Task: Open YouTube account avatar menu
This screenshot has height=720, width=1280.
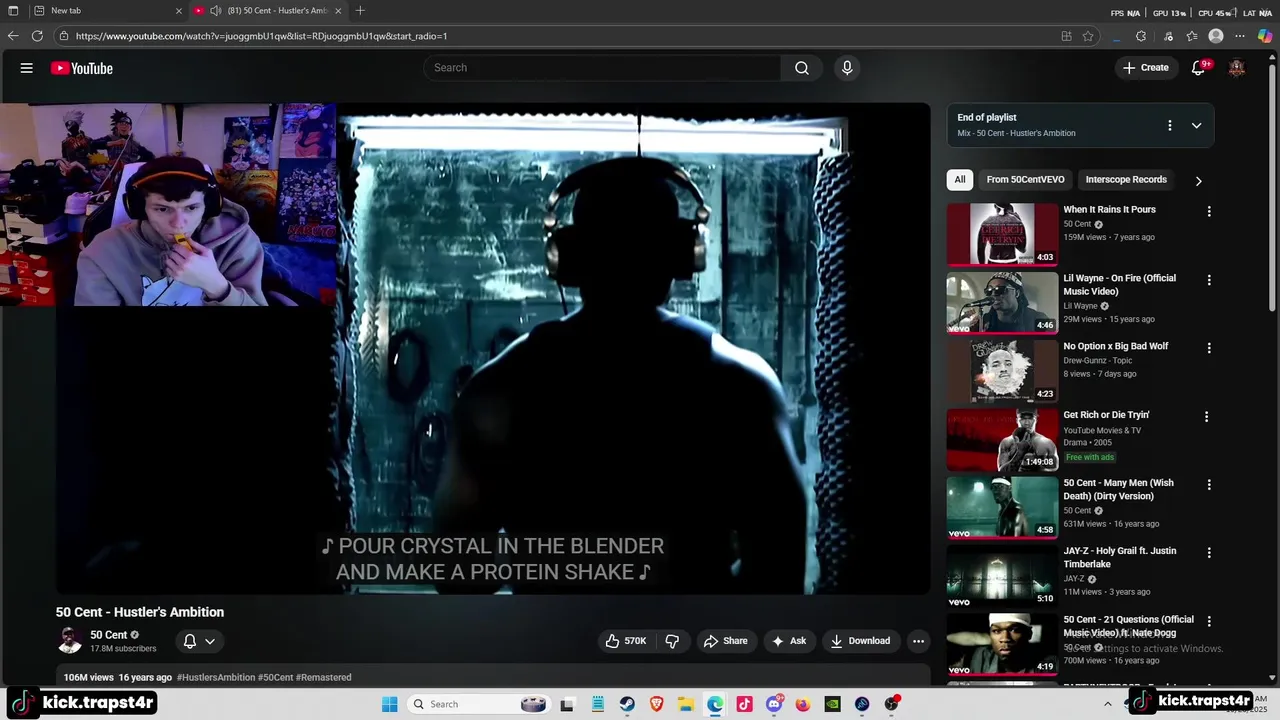Action: coord(1237,68)
